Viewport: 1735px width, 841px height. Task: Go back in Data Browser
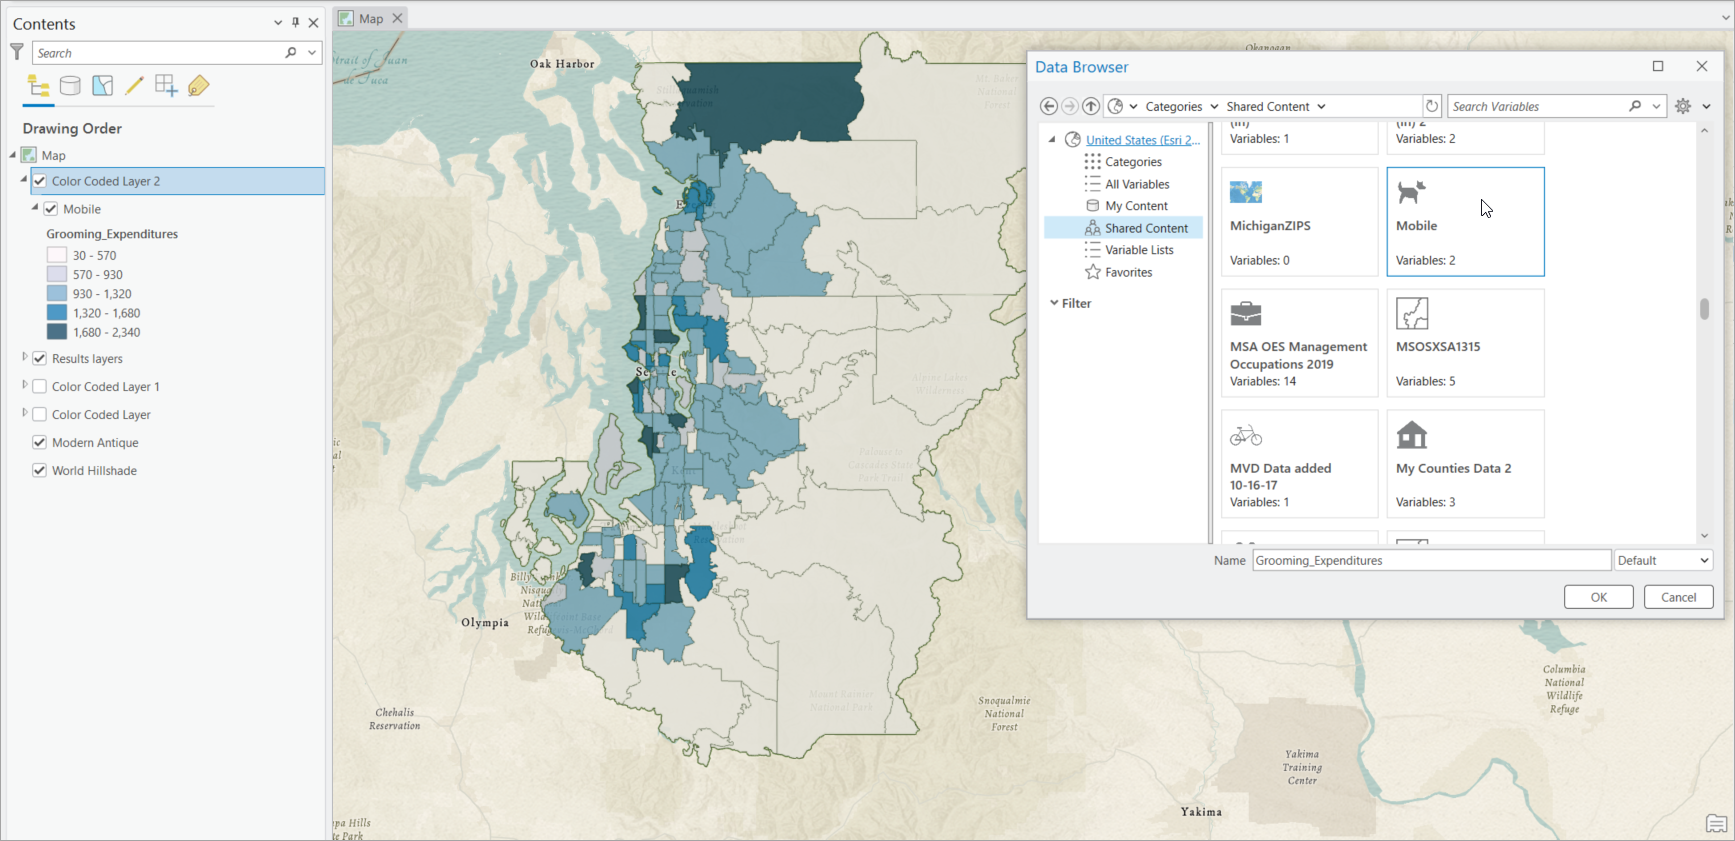(x=1048, y=106)
